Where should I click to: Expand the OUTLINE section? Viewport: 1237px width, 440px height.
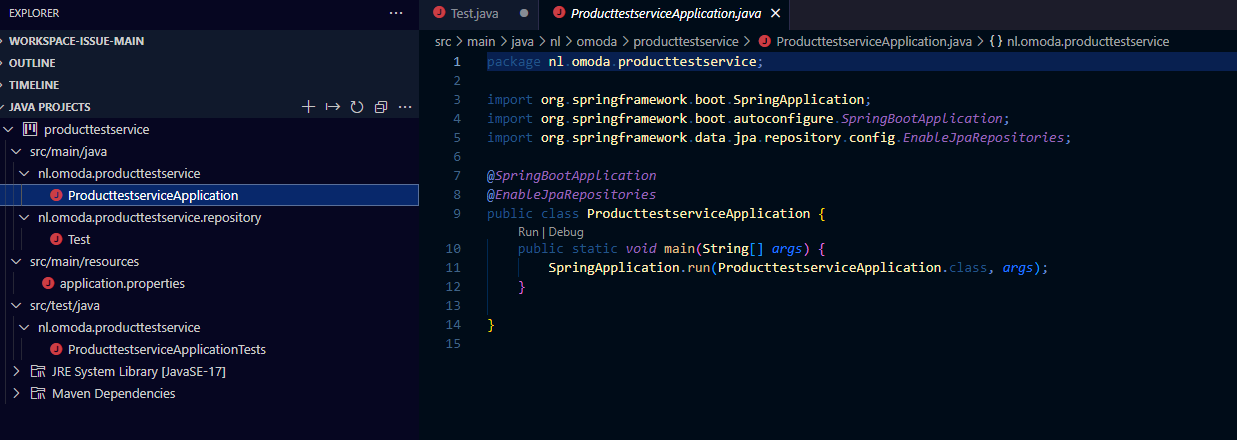click(30, 63)
